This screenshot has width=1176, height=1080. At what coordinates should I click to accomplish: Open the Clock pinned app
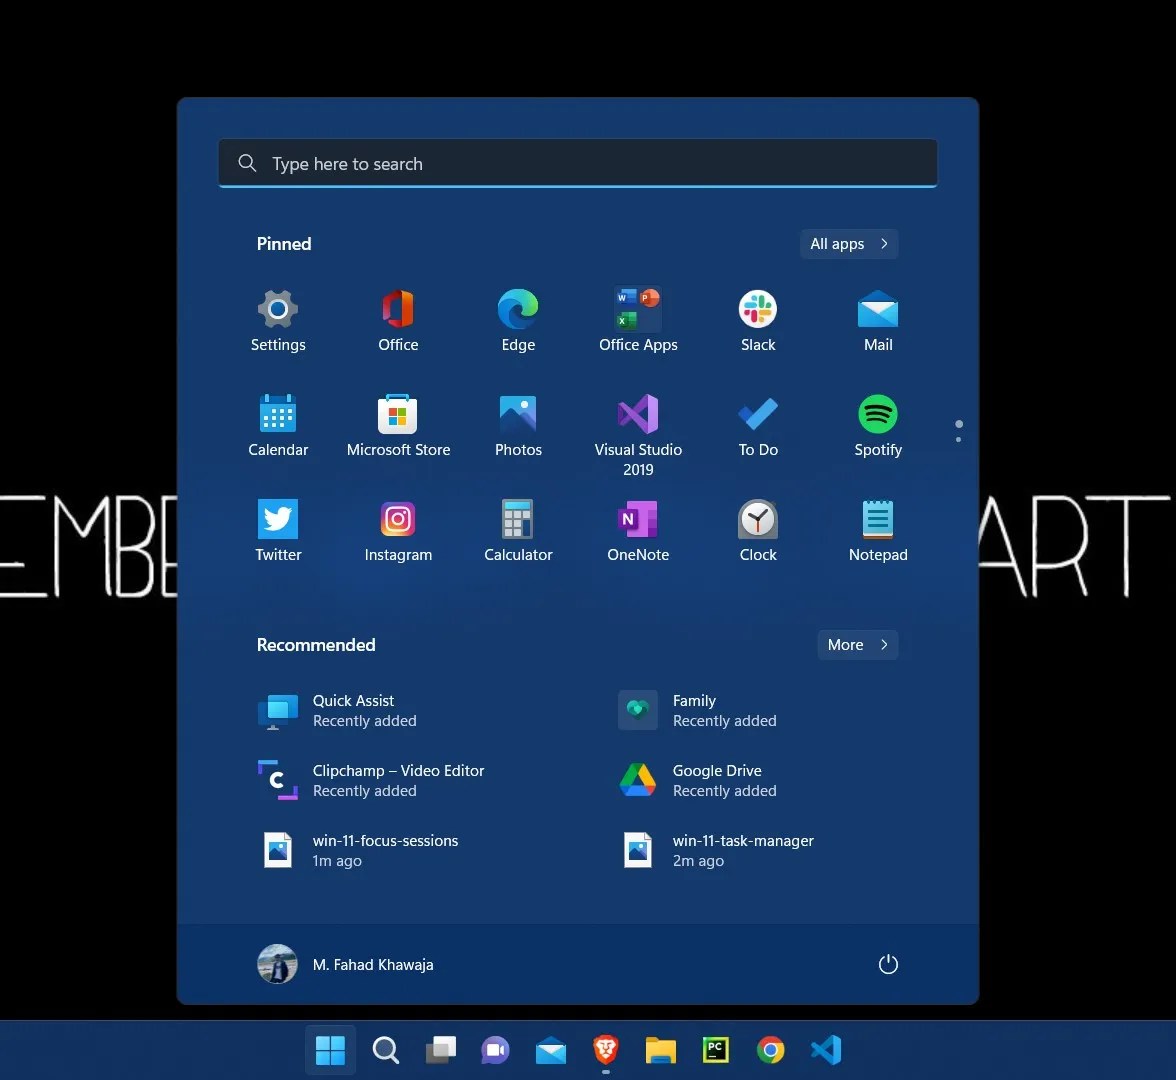pos(758,530)
